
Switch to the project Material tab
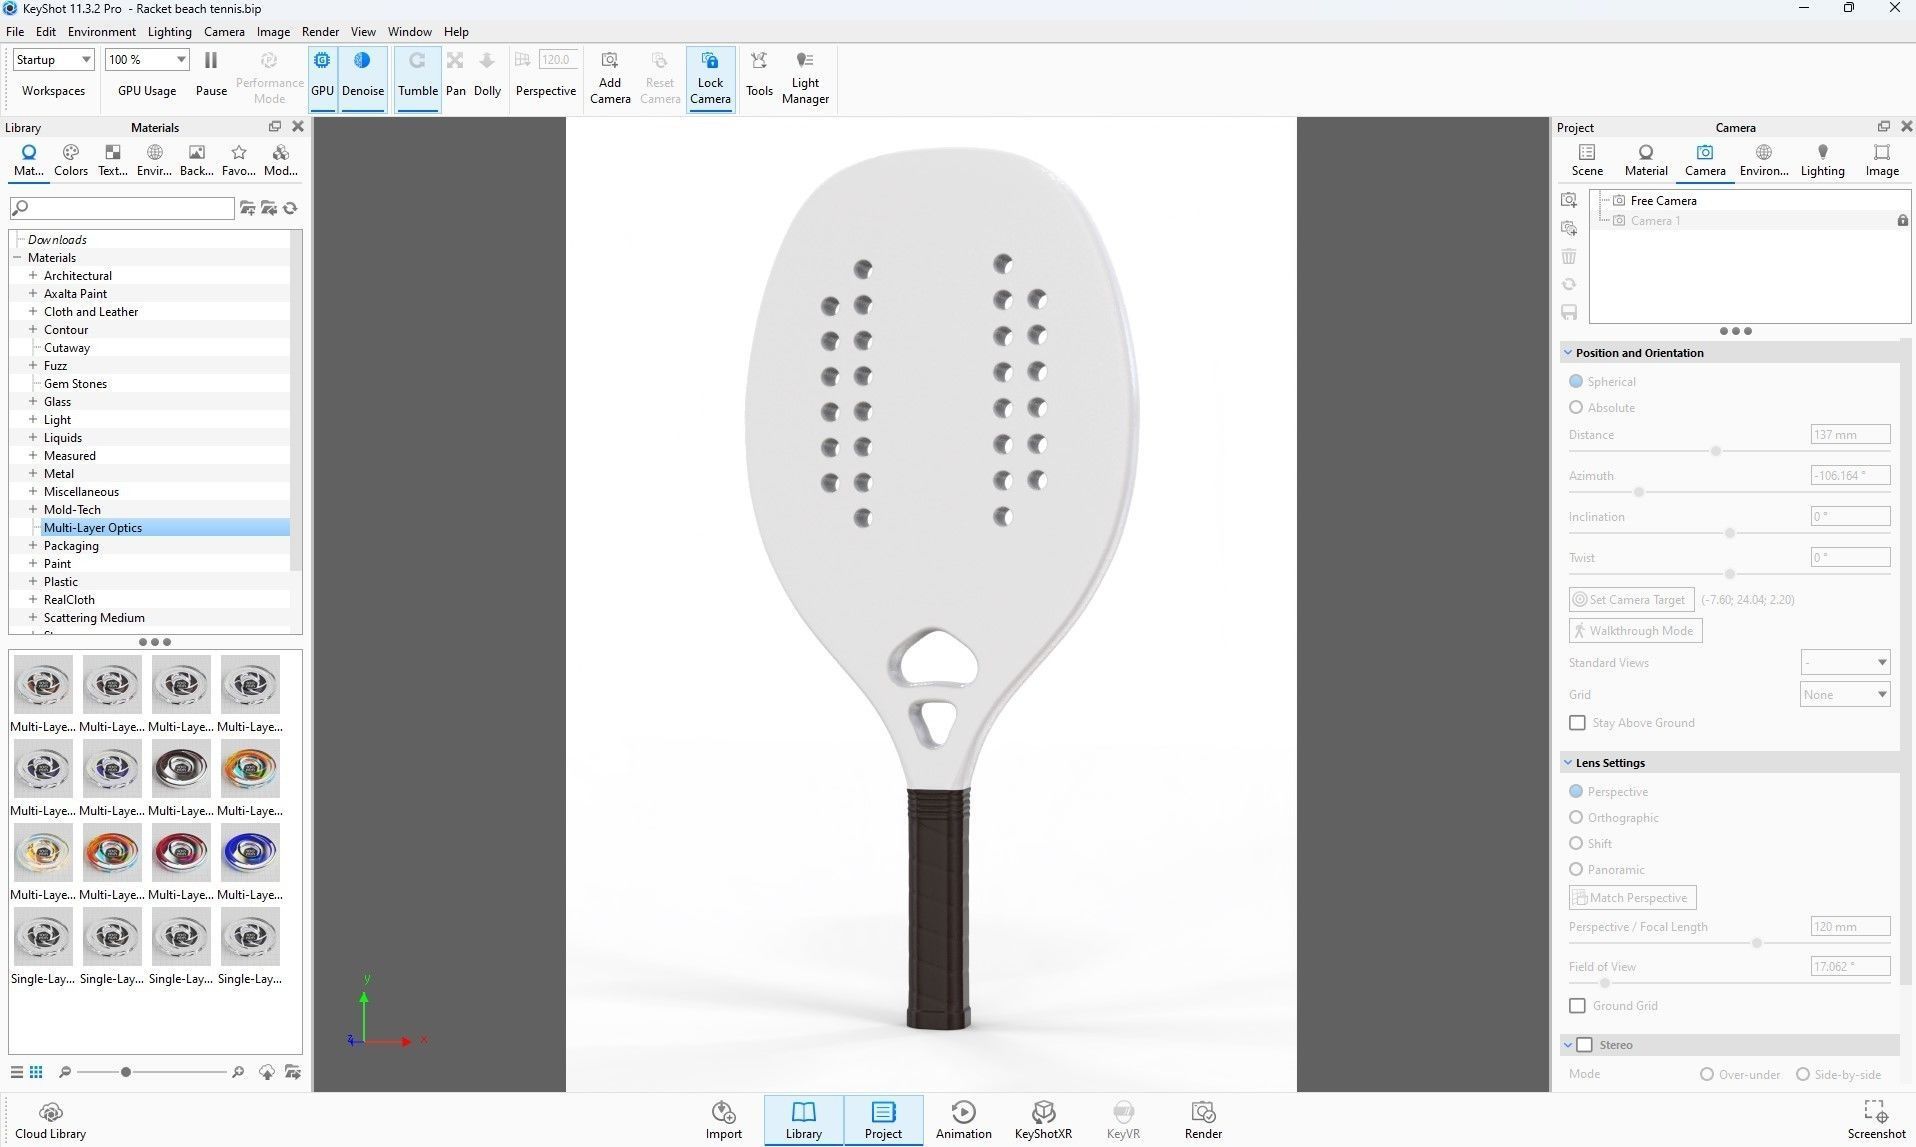click(x=1646, y=160)
